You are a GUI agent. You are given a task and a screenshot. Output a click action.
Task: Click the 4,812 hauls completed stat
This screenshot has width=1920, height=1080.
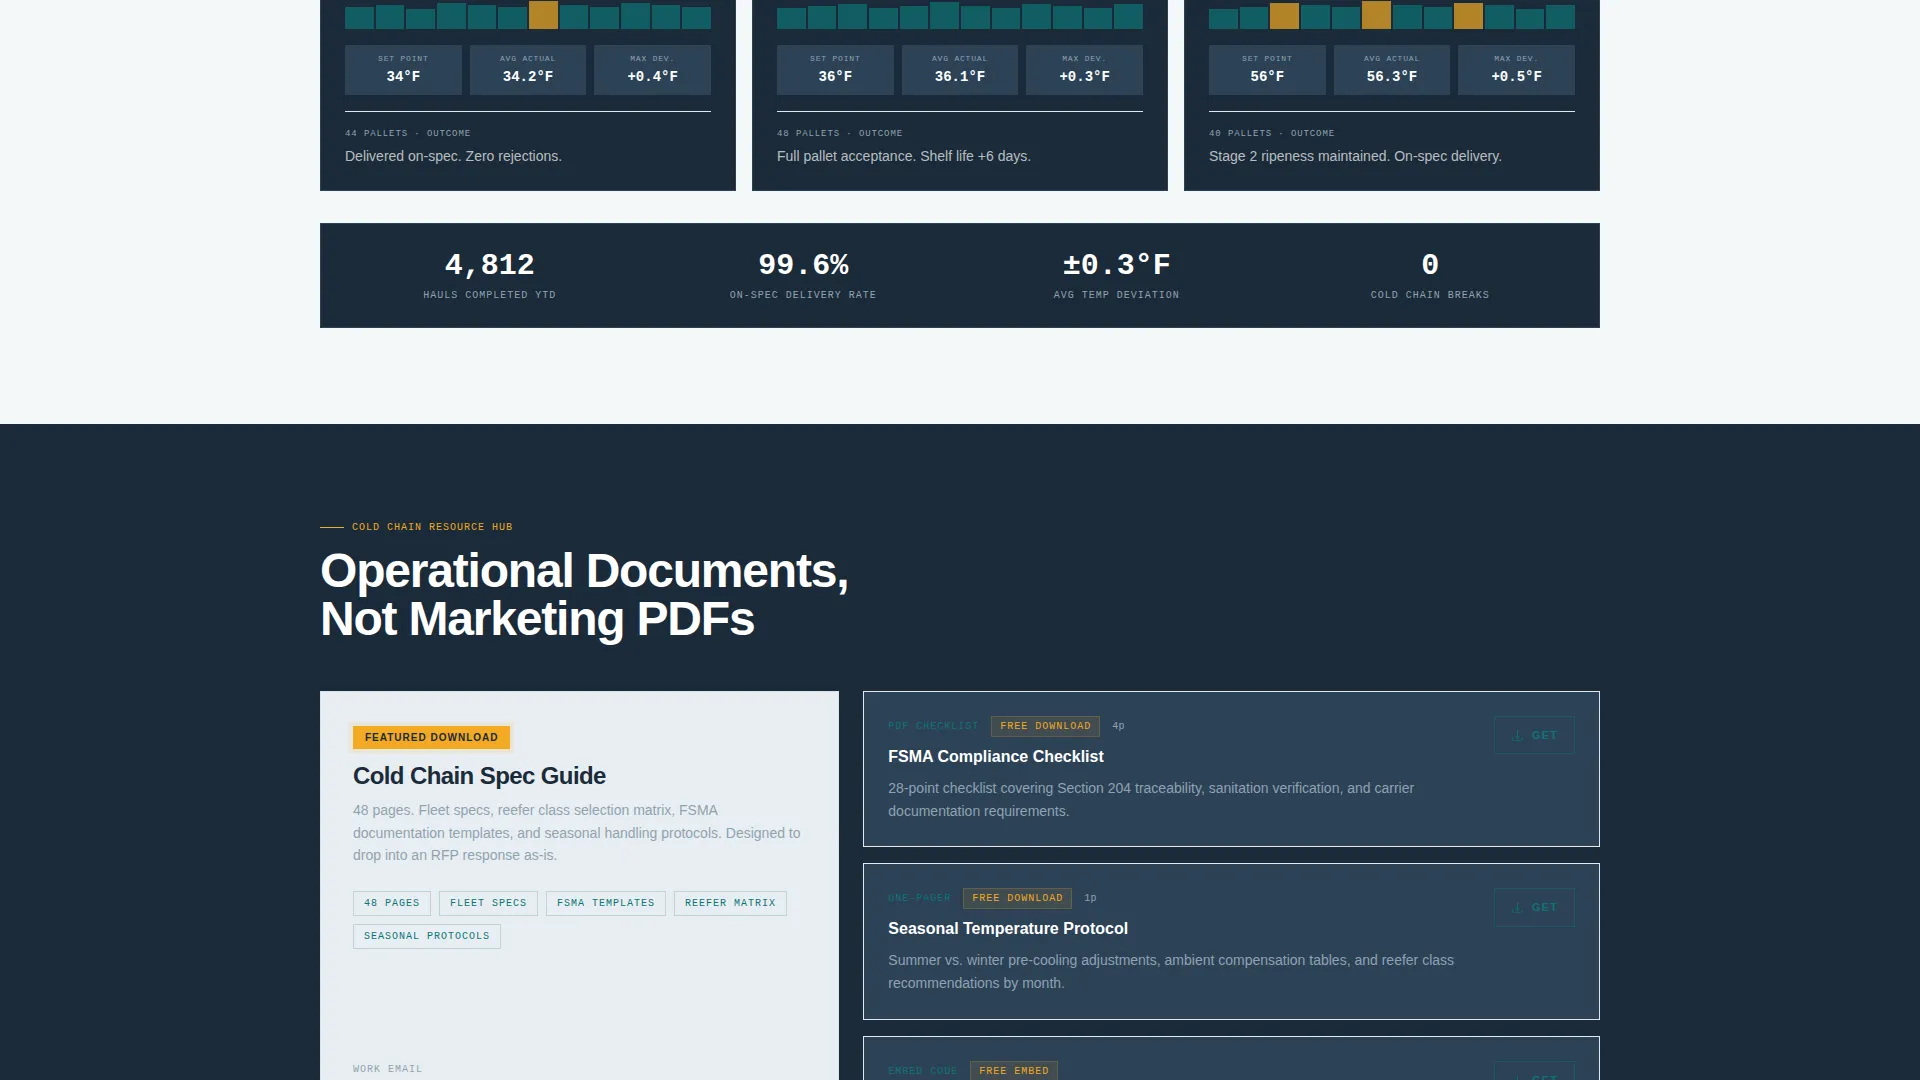point(489,275)
